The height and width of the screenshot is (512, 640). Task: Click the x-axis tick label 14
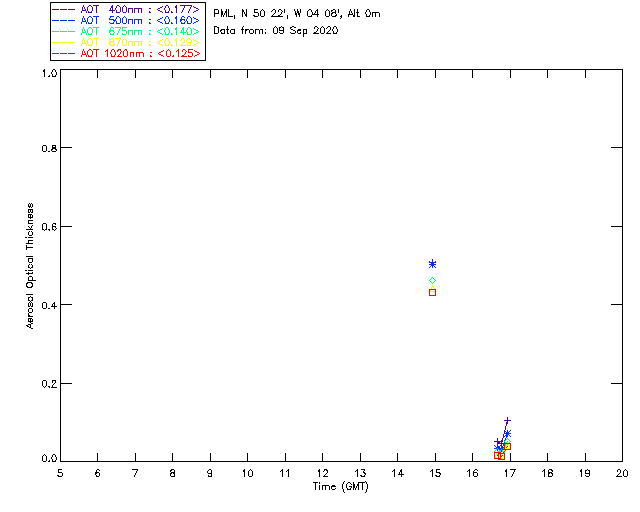coord(398,473)
